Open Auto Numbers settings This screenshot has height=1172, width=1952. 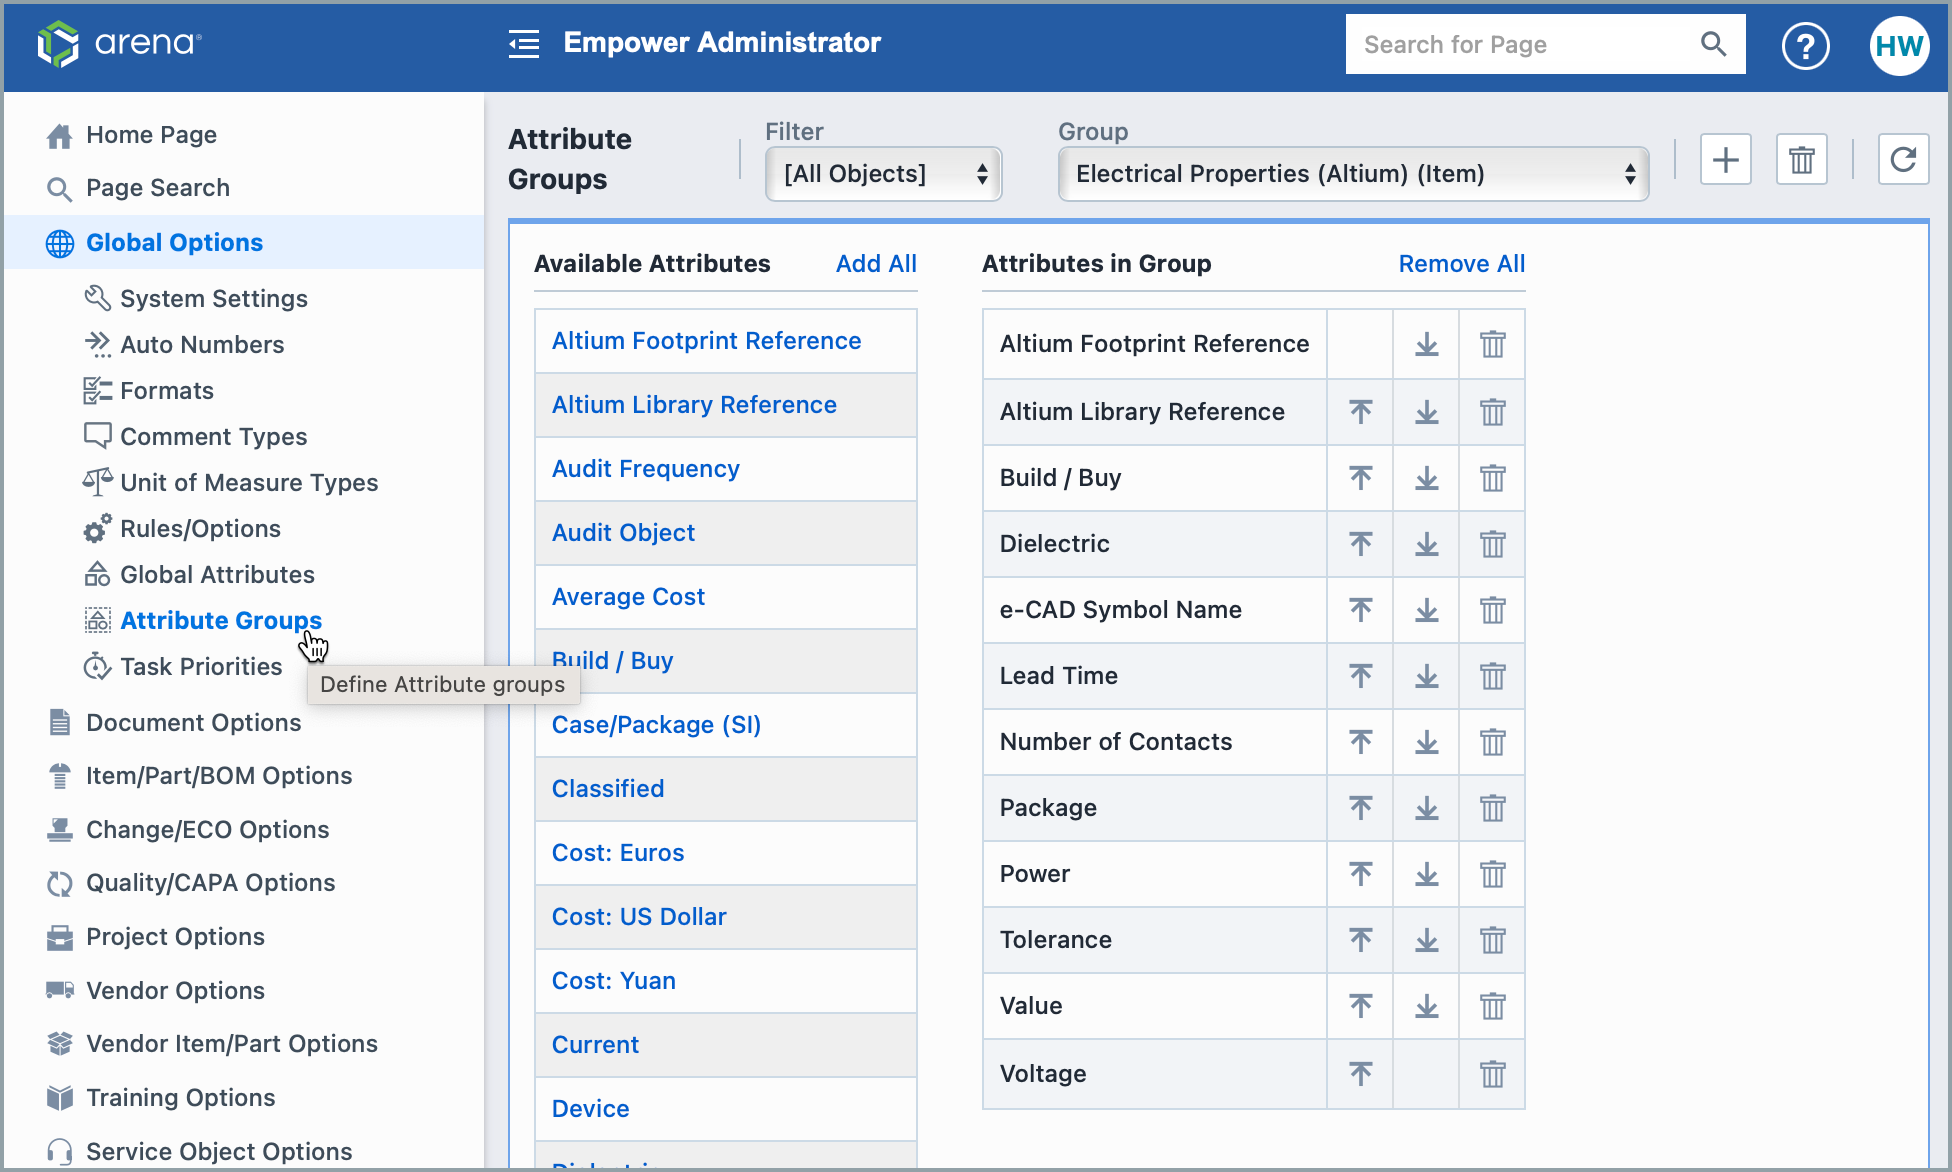coord(202,344)
